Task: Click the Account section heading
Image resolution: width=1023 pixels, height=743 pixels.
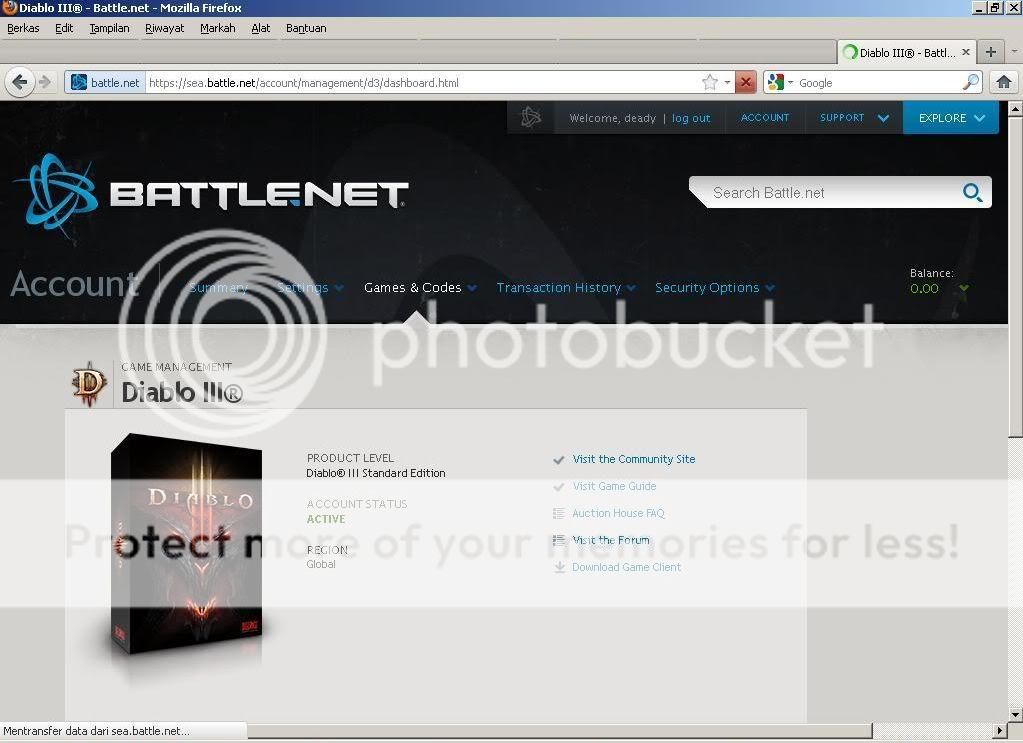Action: pyautogui.click(x=75, y=284)
